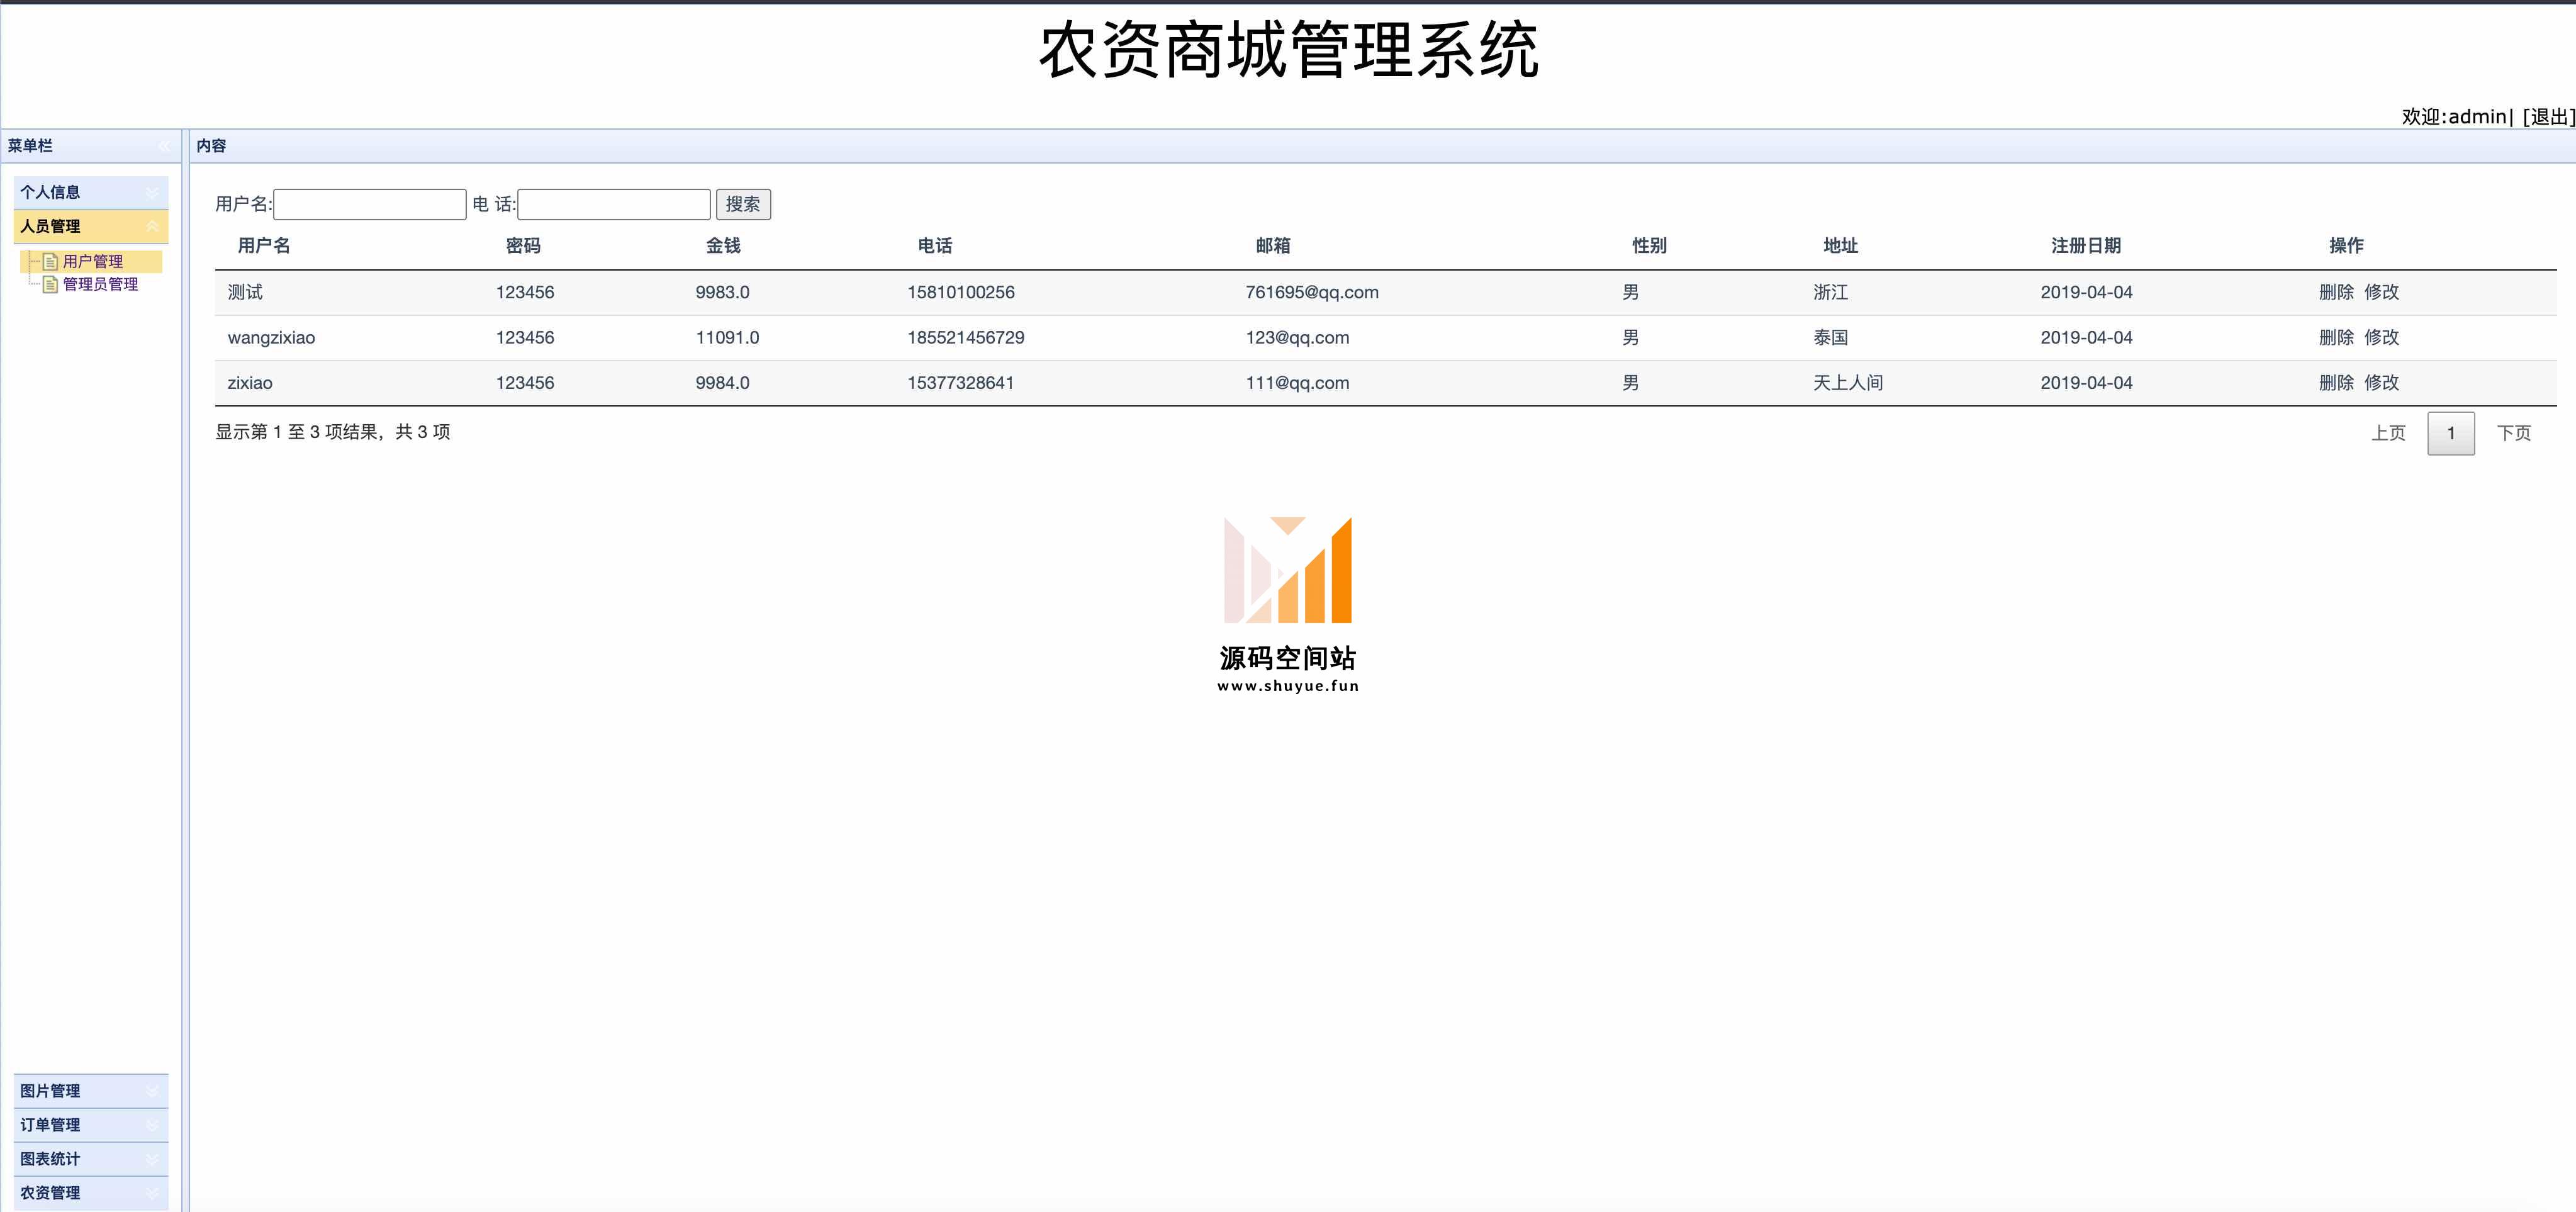
Task: Click the 农资商城管理系统 page title
Action: [1288, 50]
